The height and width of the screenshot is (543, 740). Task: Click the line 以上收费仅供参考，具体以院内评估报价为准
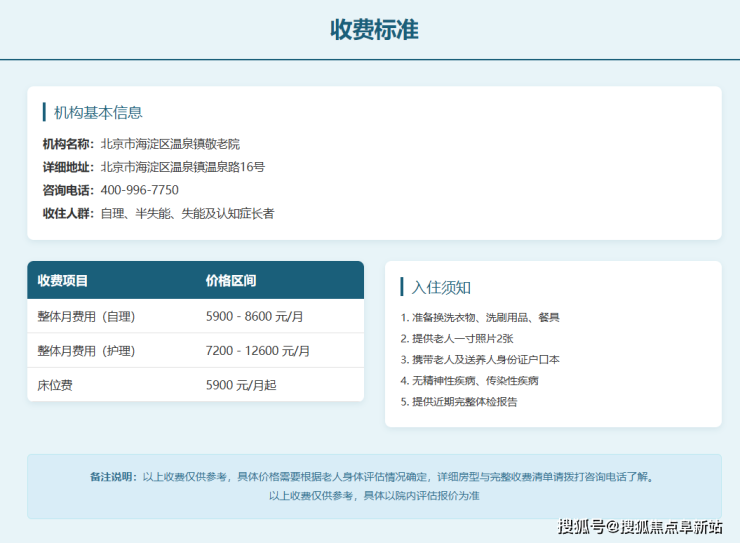coord(374,495)
